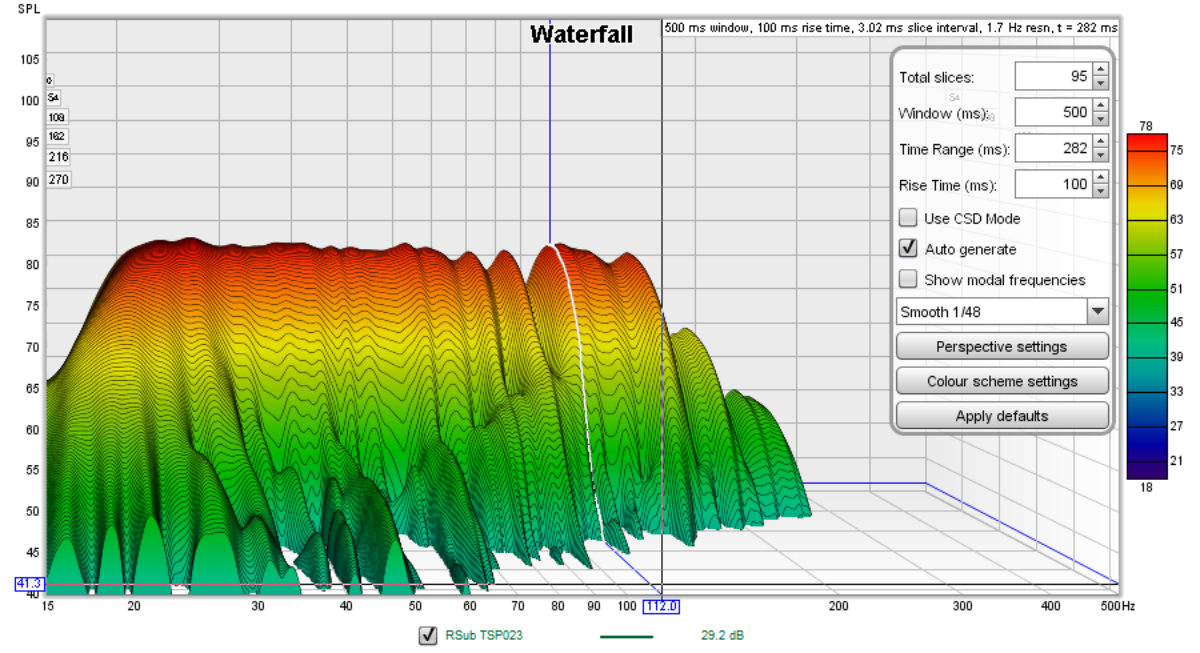Lower Rise Time using down arrow
1200x653 pixels.
click(x=1101, y=192)
